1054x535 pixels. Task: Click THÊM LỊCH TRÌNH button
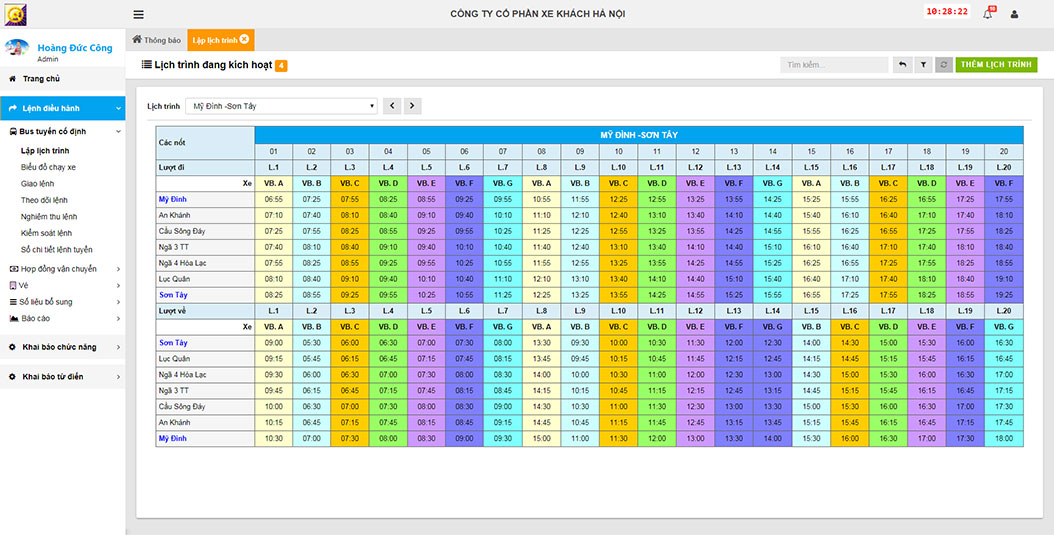coord(996,65)
